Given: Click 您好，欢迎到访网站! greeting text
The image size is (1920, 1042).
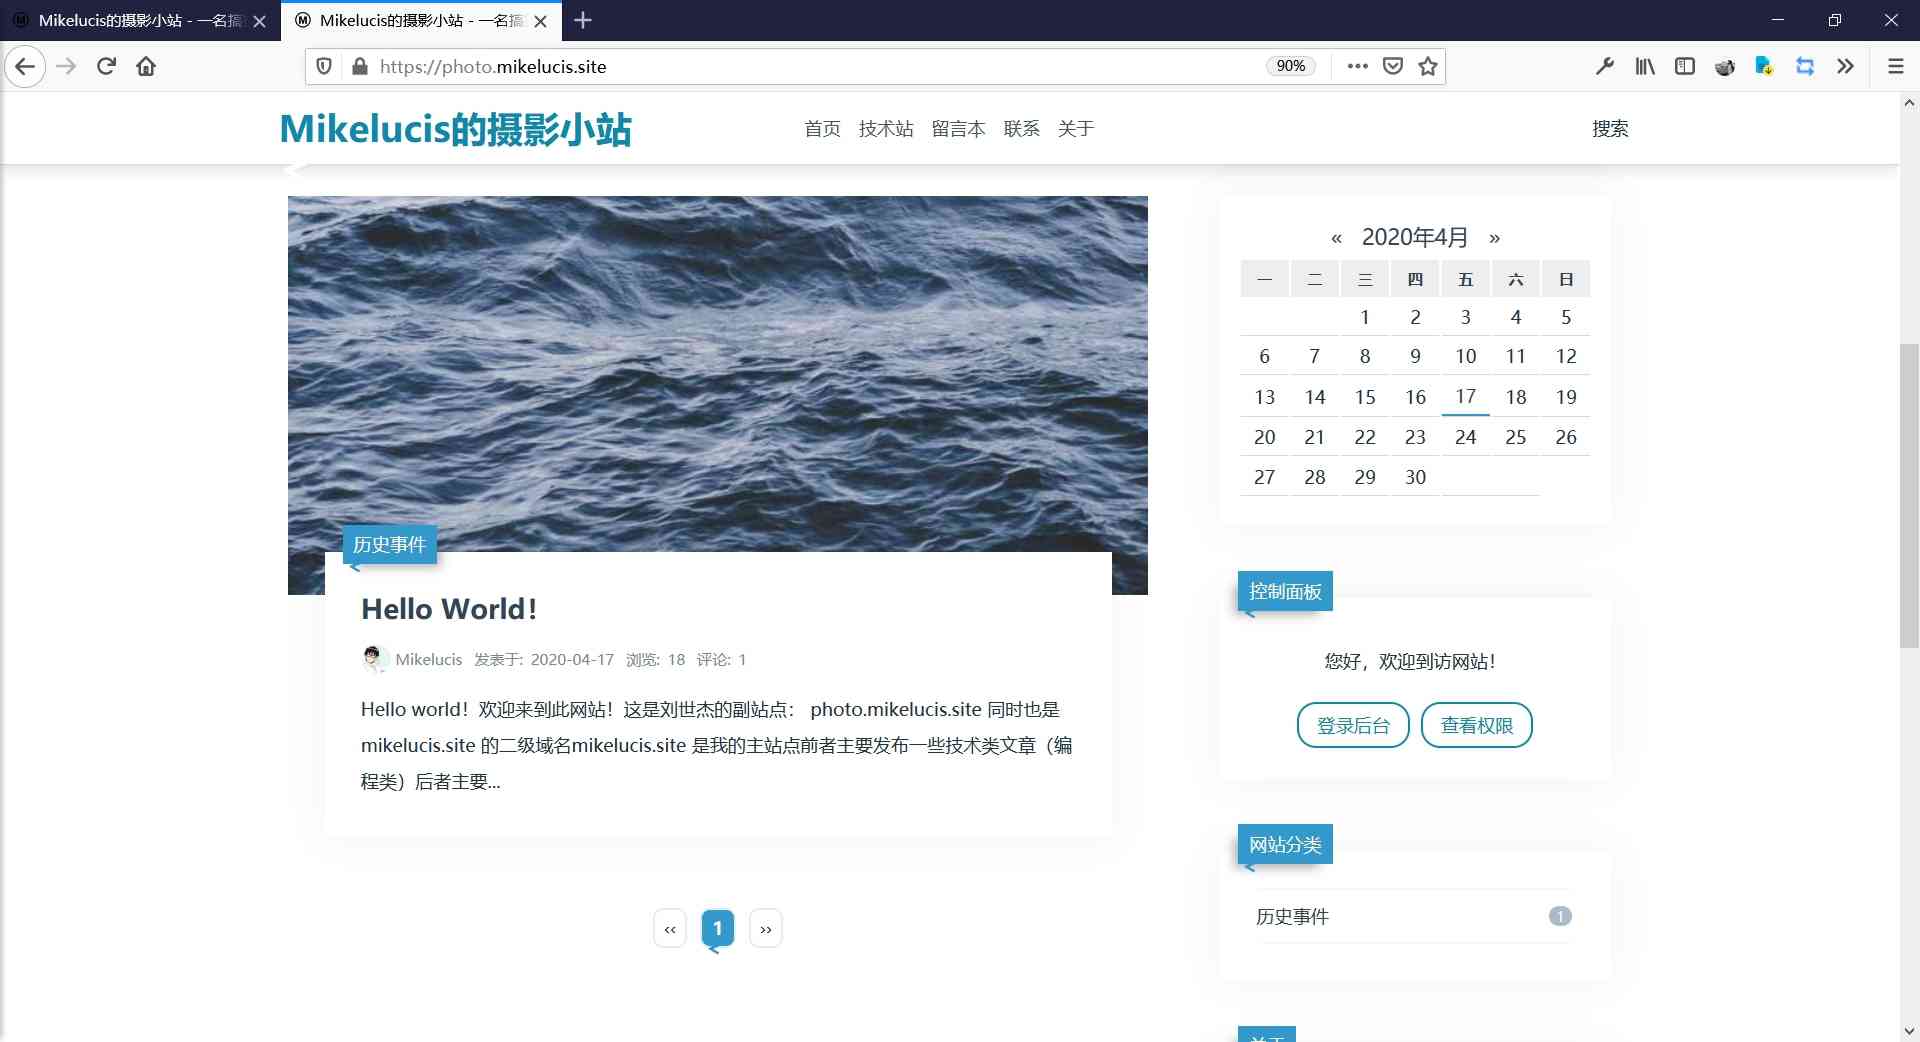Looking at the screenshot, I should coord(1410,662).
